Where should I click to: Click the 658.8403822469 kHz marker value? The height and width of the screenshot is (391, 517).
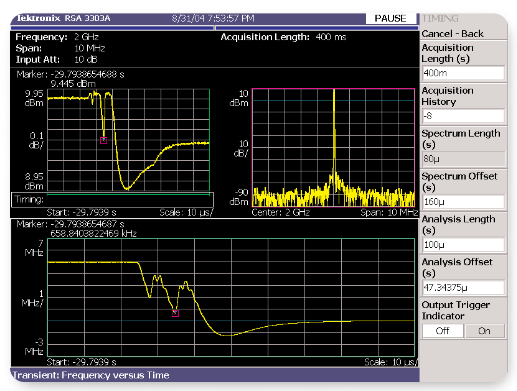93,233
